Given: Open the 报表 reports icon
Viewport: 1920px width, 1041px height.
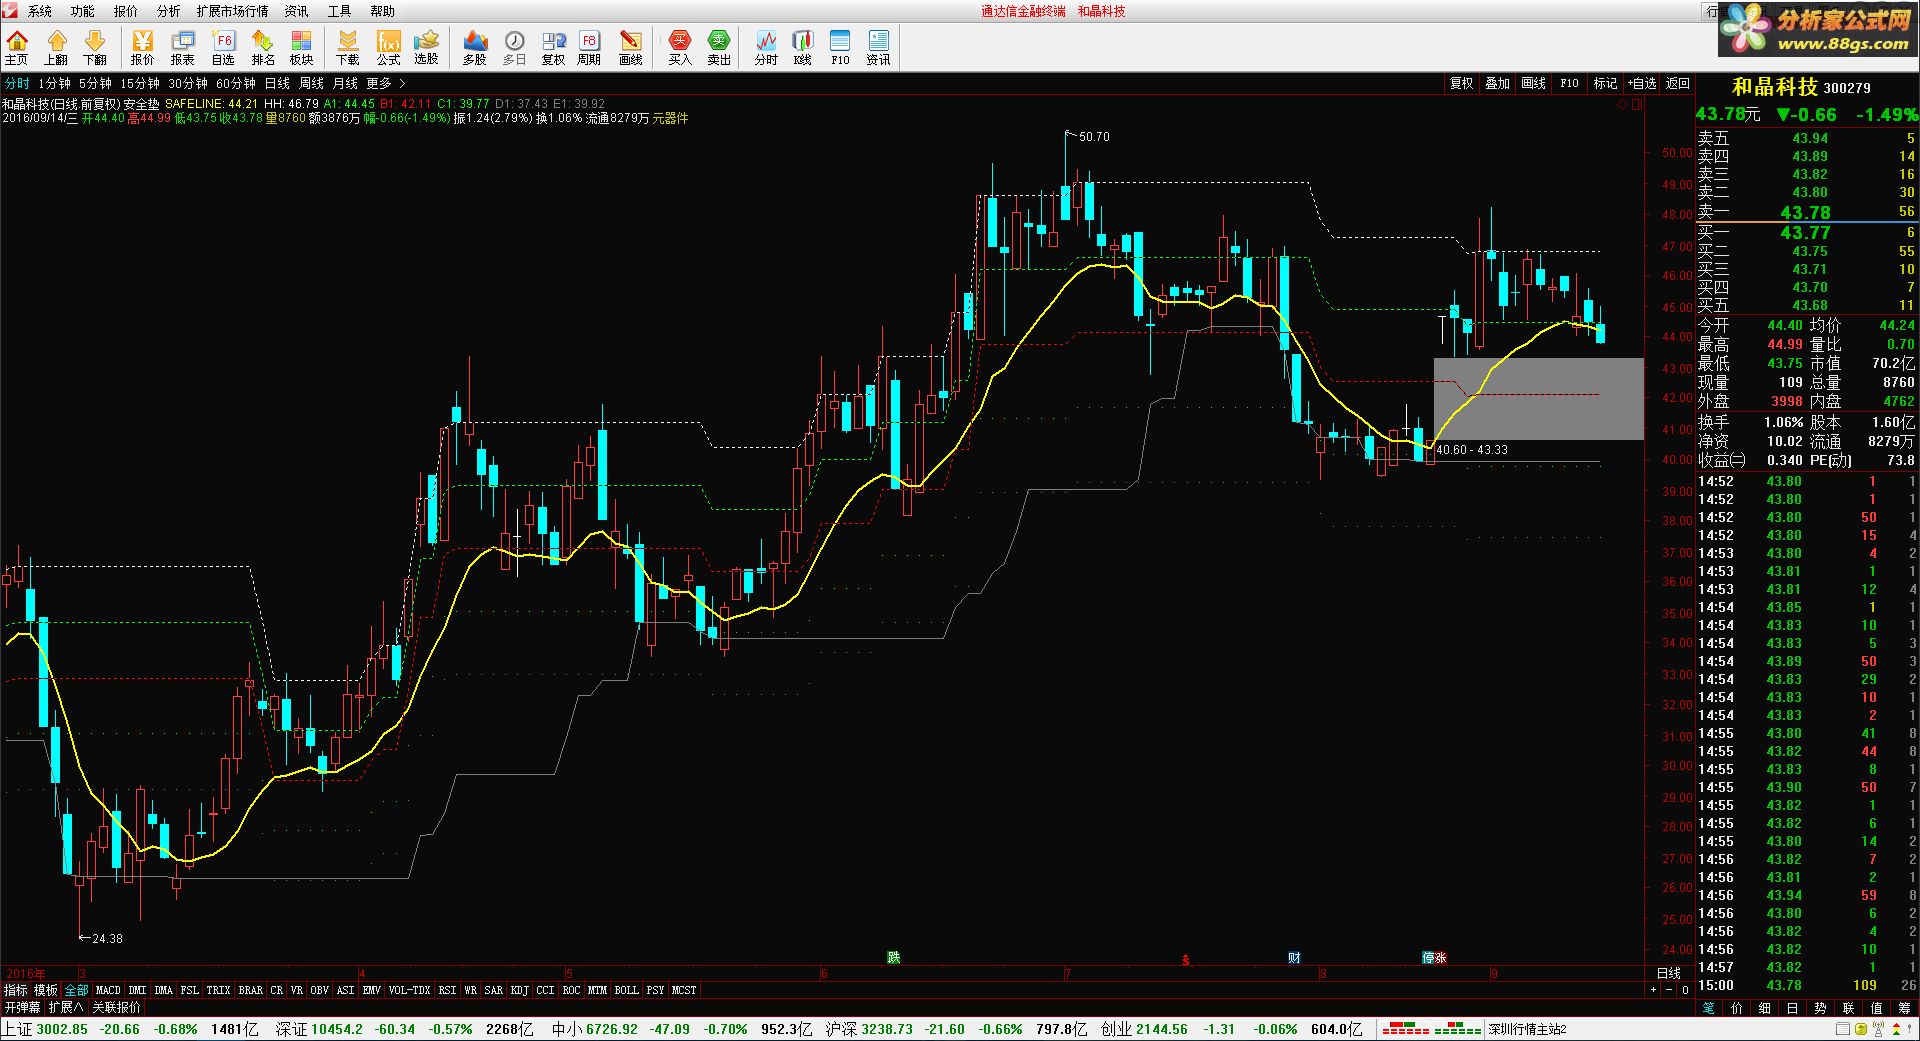Looking at the screenshot, I should pyautogui.click(x=183, y=47).
